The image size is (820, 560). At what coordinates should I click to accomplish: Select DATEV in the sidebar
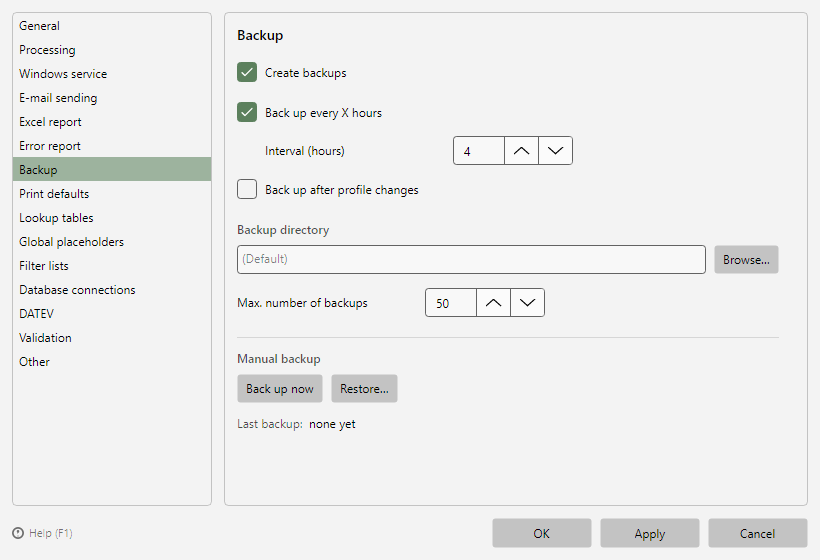point(112,314)
